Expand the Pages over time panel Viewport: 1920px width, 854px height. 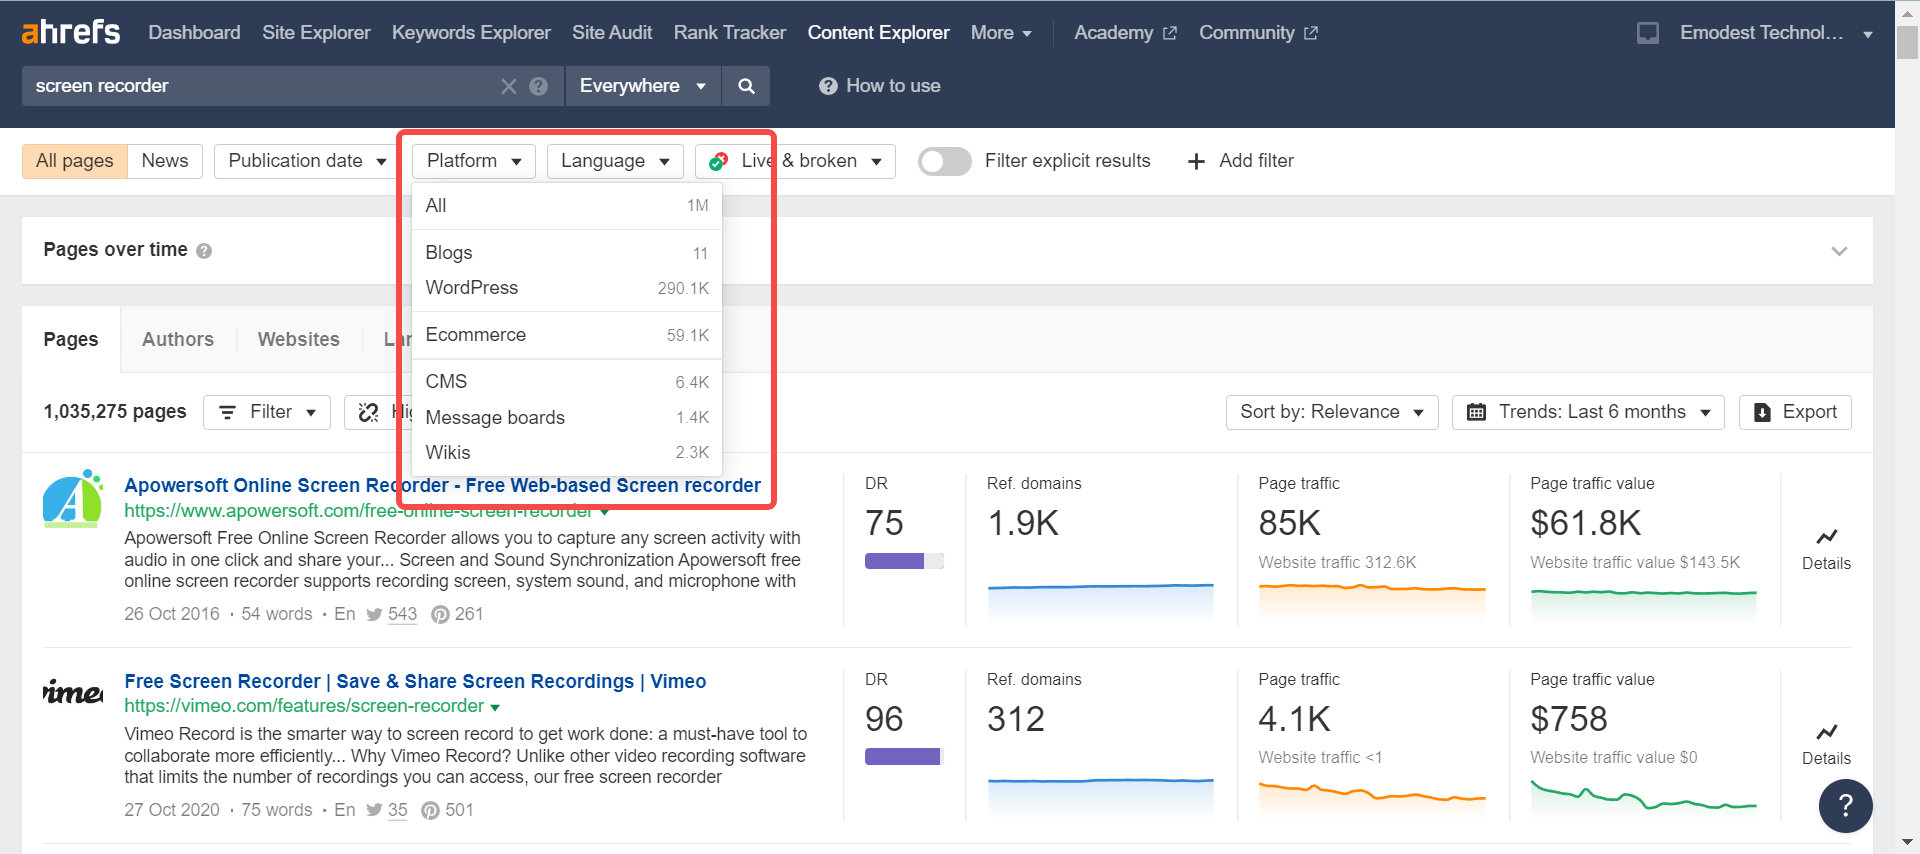1839,251
